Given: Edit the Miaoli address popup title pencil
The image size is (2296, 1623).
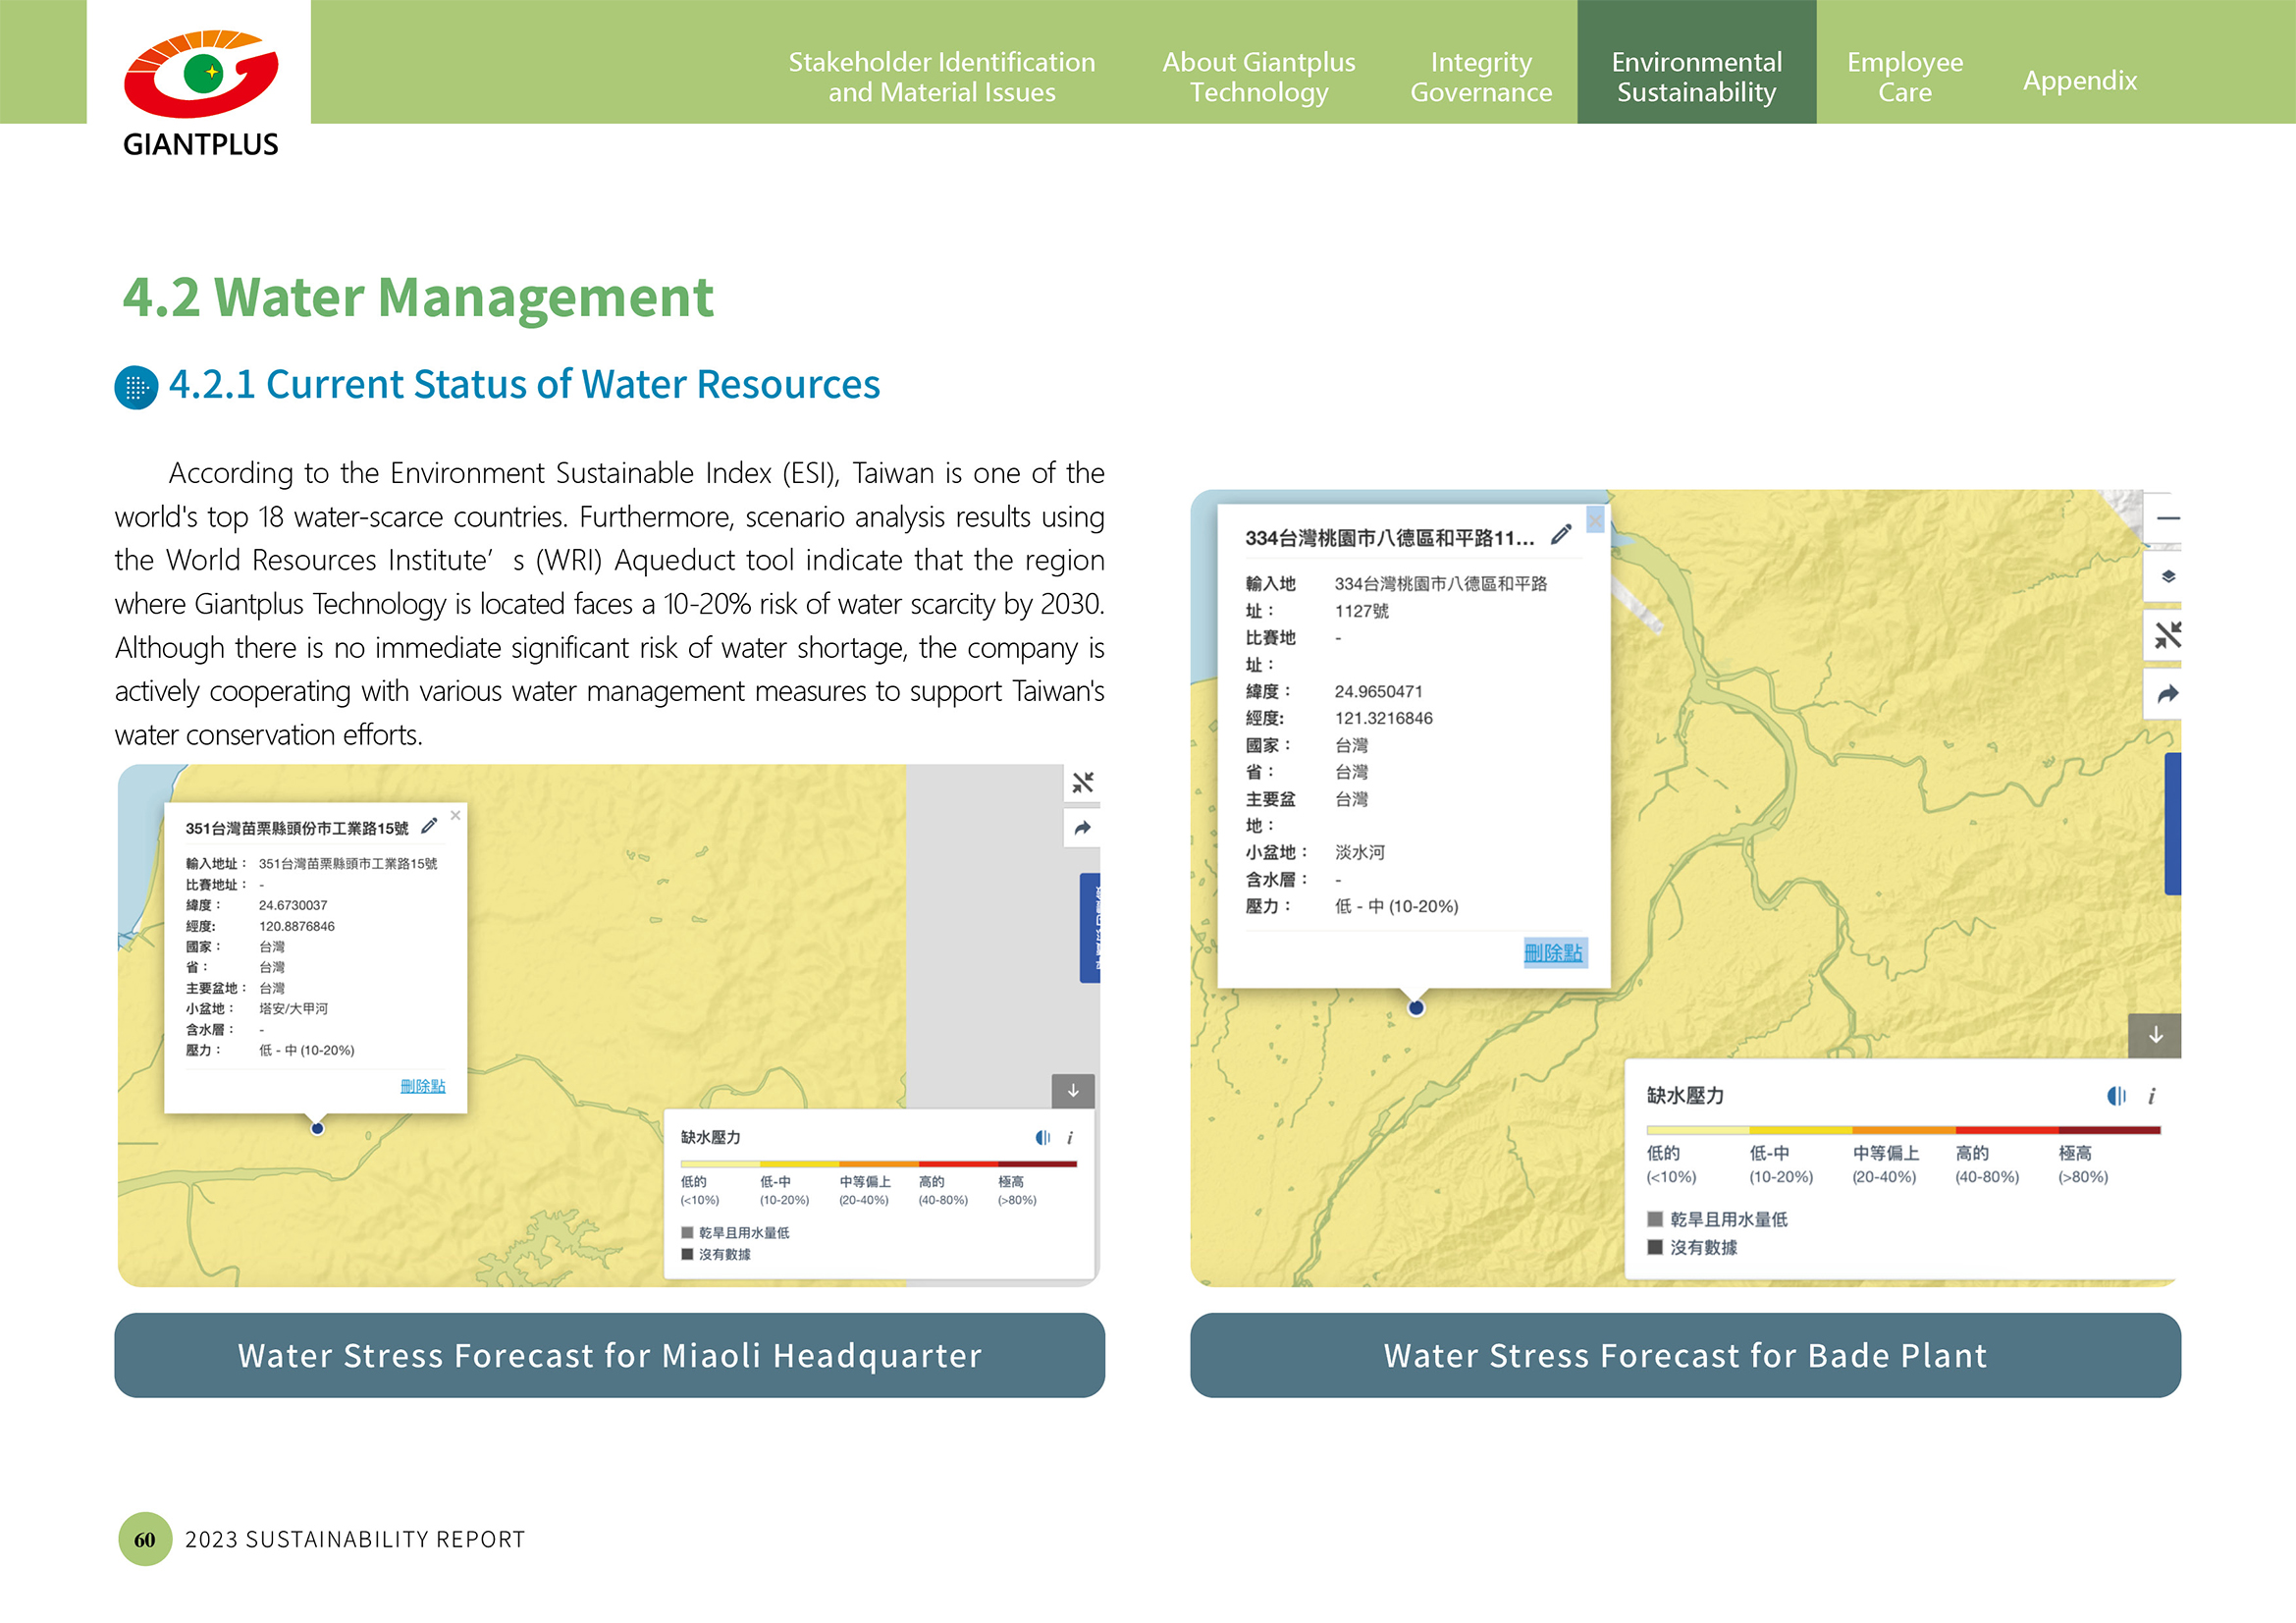Looking at the screenshot, I should (429, 826).
